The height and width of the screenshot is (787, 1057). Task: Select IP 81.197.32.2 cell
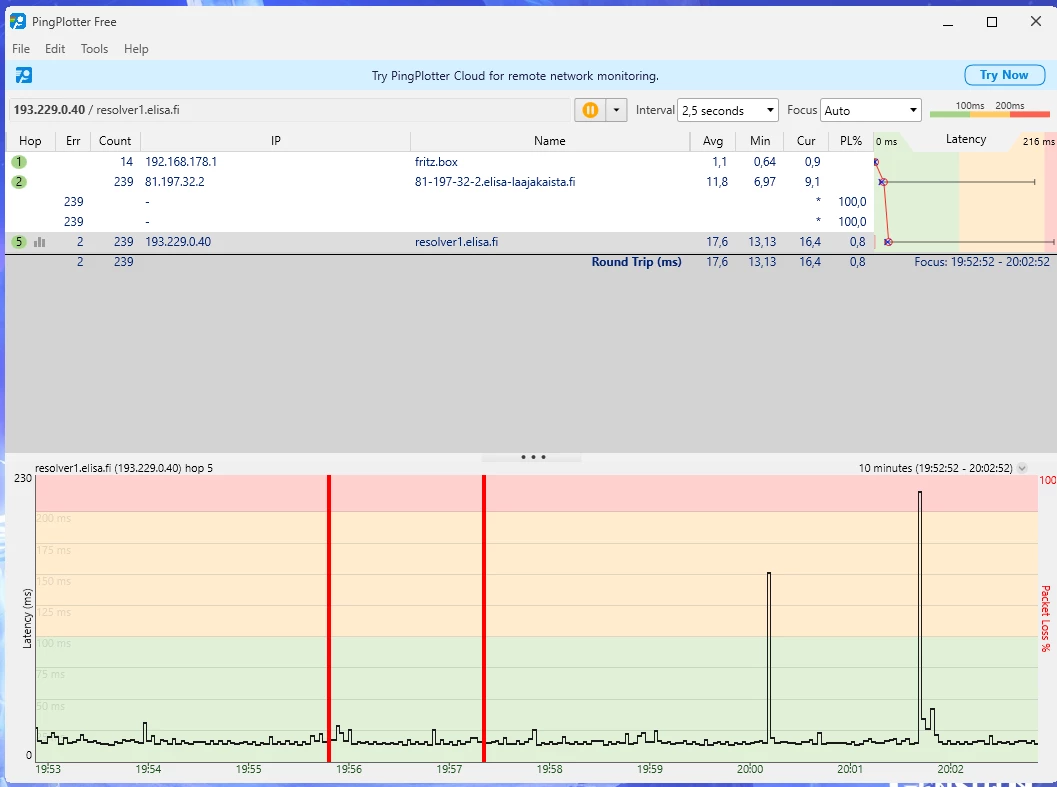(175, 181)
